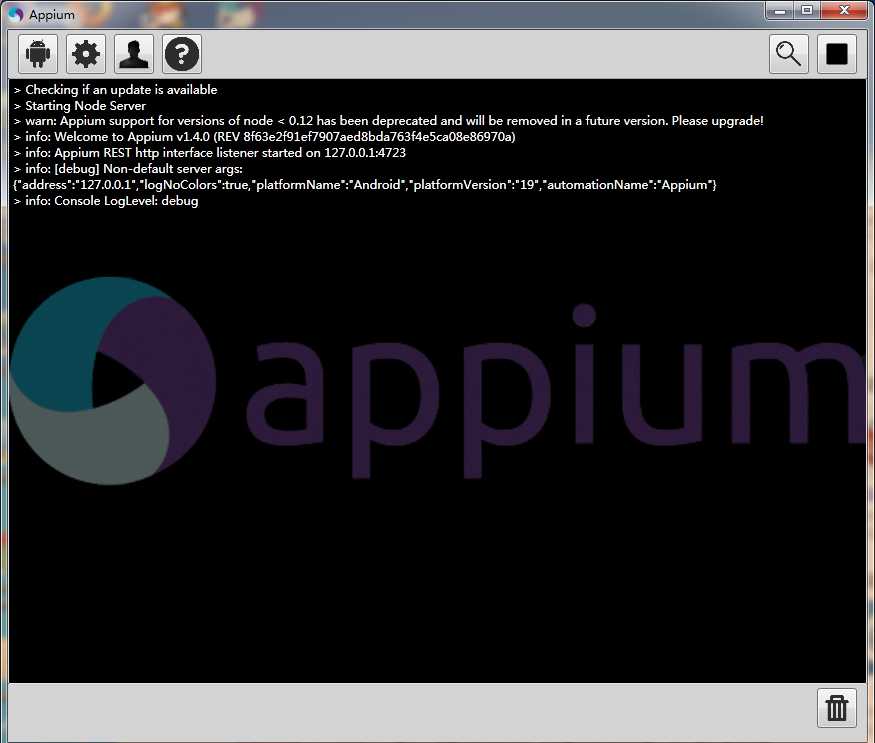Click the node deprecation warn log line
The height and width of the screenshot is (743, 875).
pos(388,121)
